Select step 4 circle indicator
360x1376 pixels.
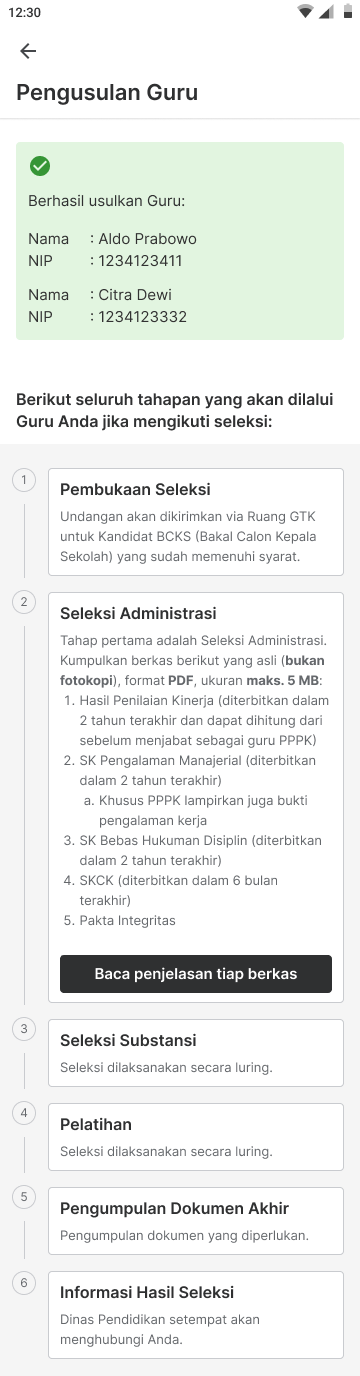point(24,1113)
